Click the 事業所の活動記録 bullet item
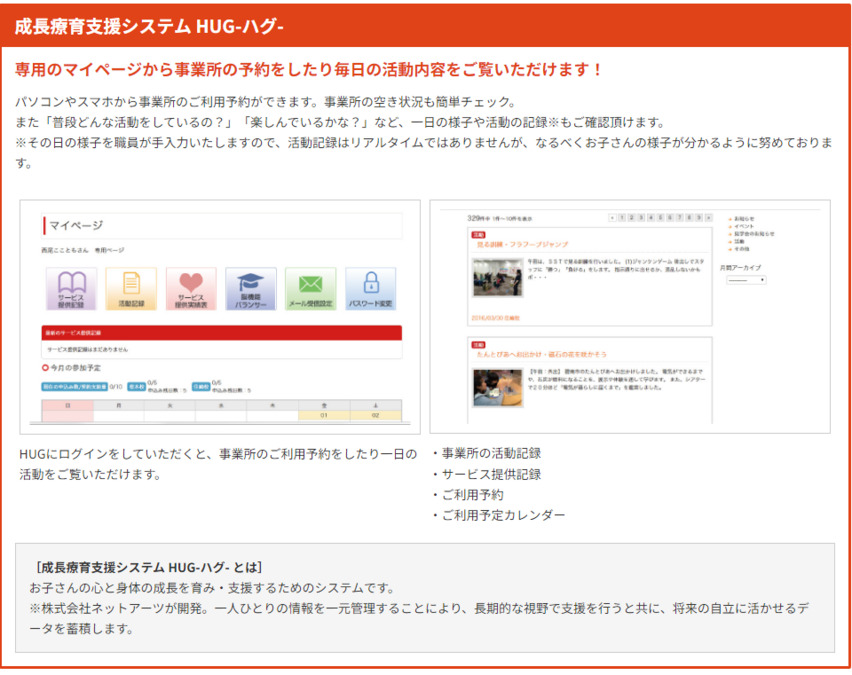The height and width of the screenshot is (675, 852). pos(491,453)
